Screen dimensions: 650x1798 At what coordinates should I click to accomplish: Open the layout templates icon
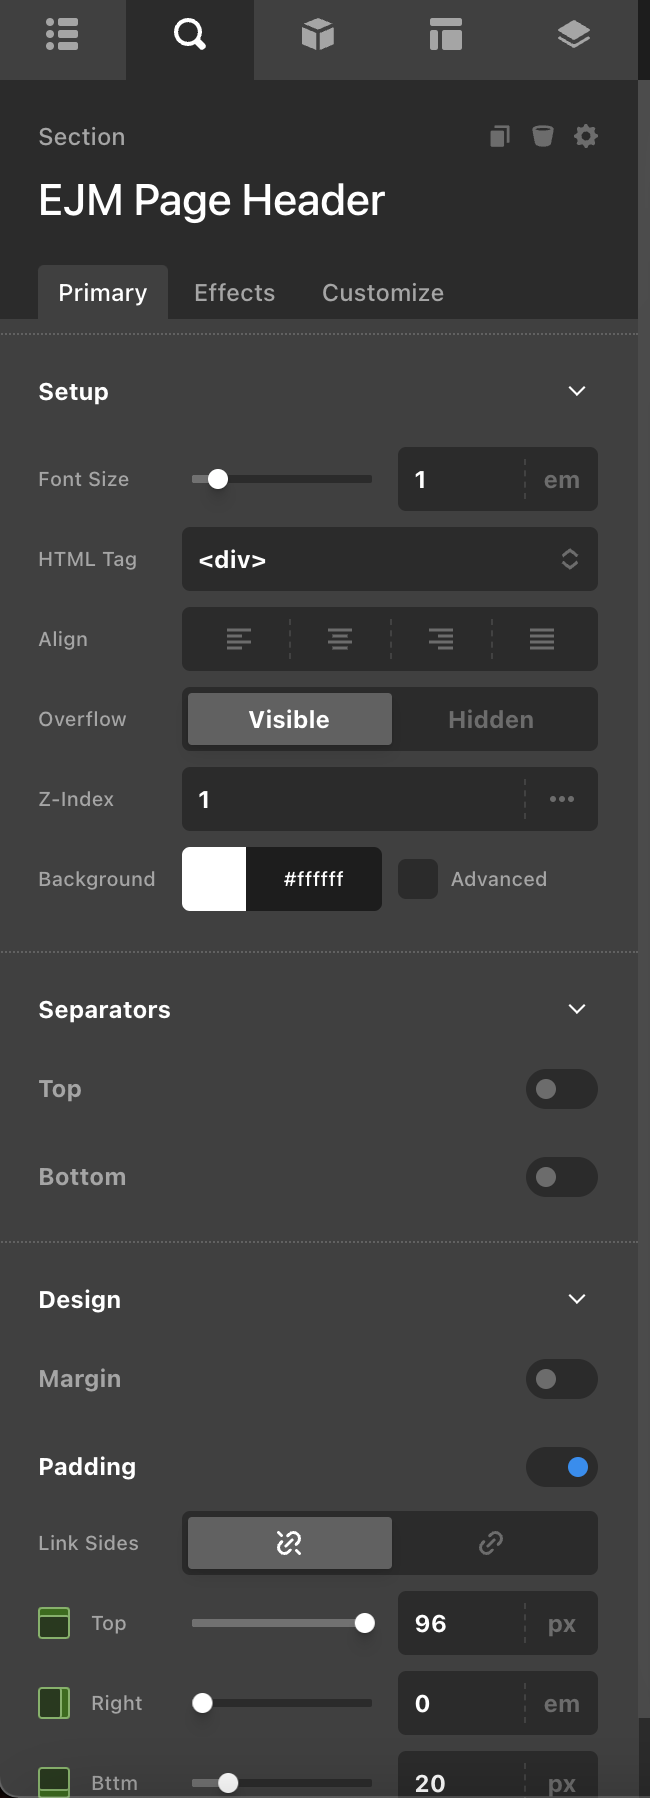tap(445, 35)
